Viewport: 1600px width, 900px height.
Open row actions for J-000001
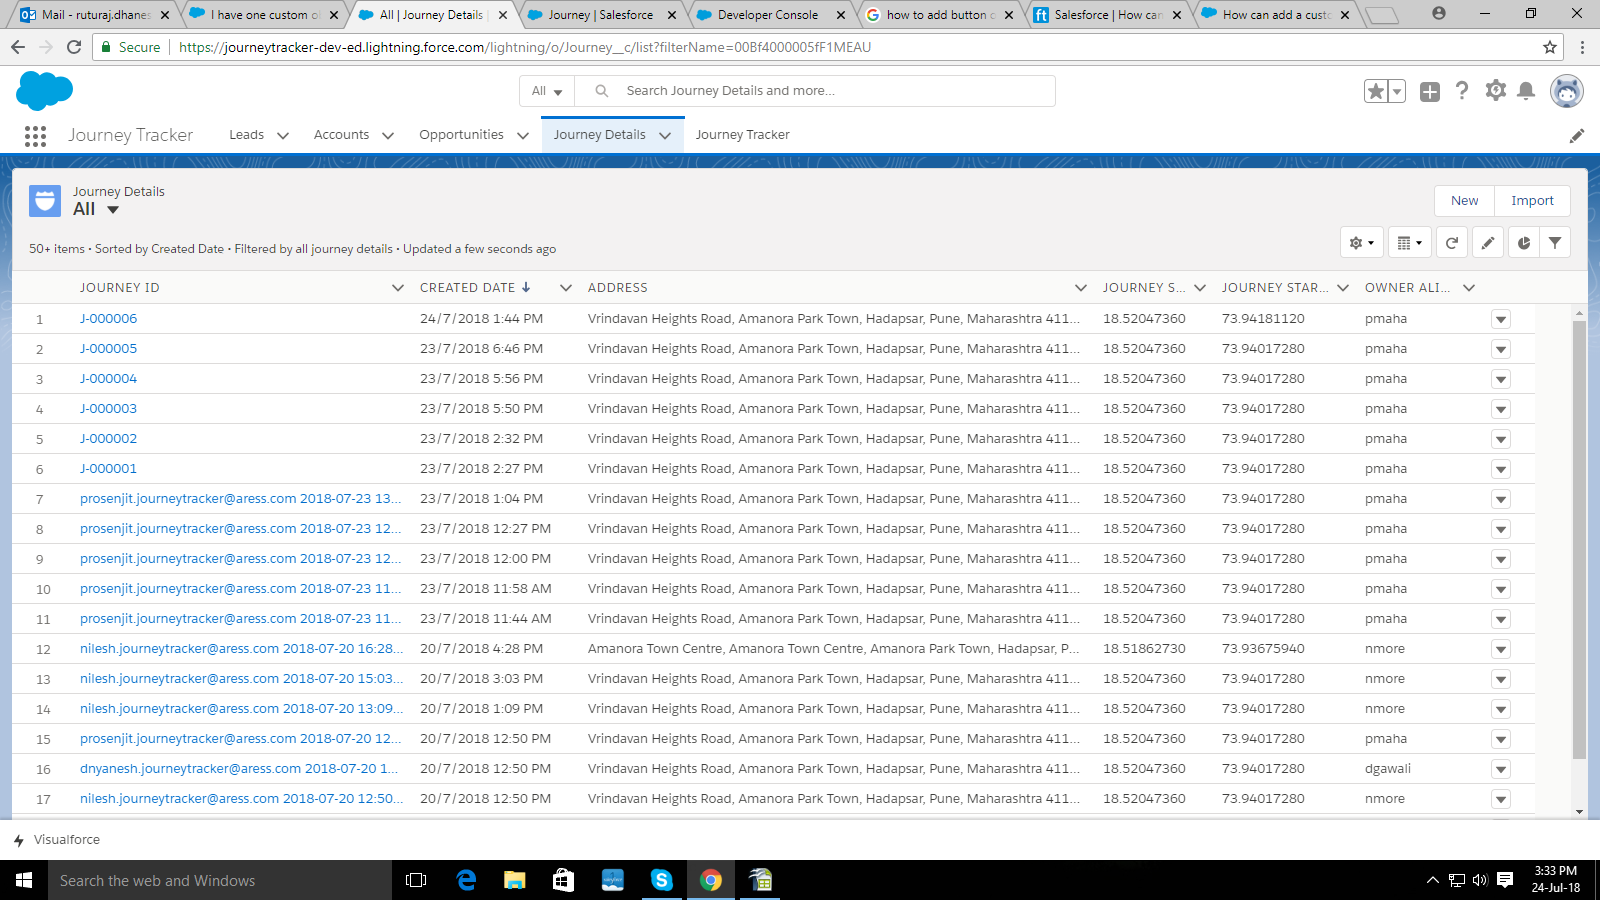pos(1501,469)
